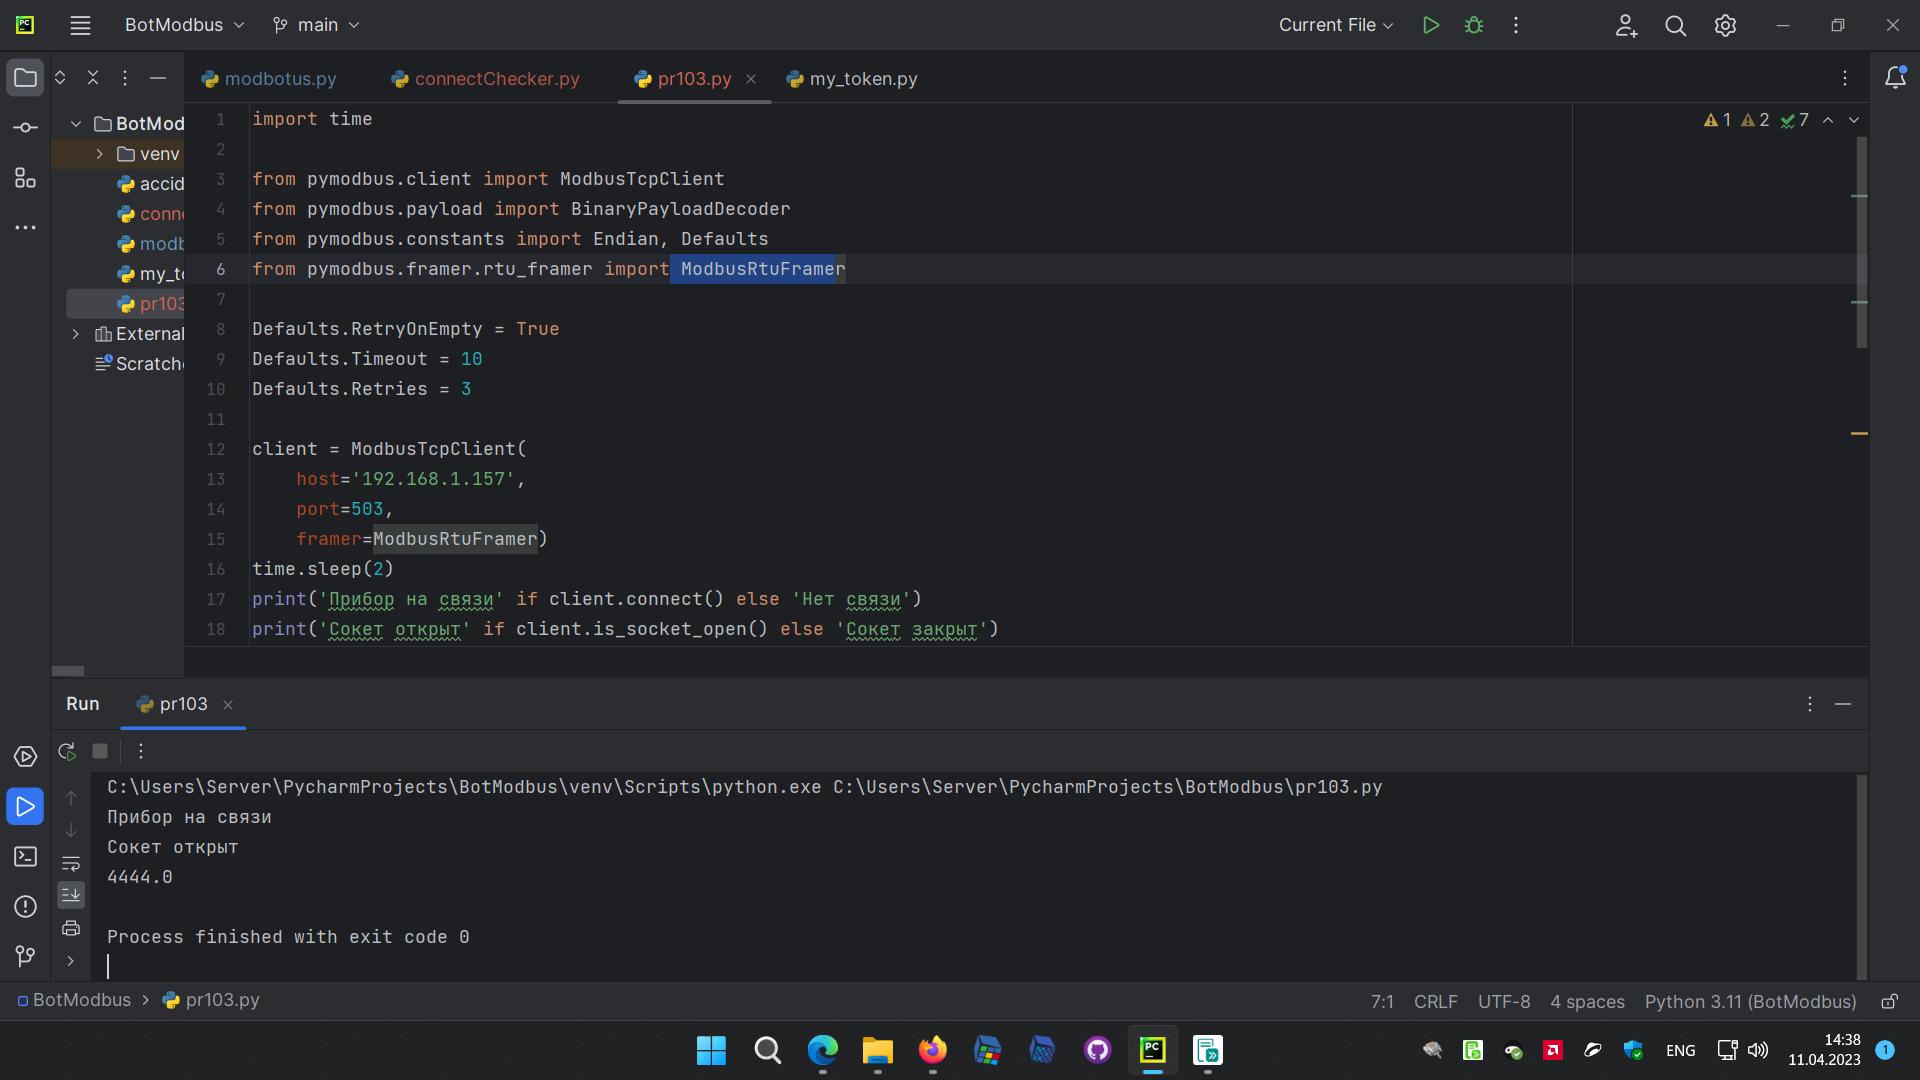
Task: Start debugging with the bug icon
Action: (1474, 25)
